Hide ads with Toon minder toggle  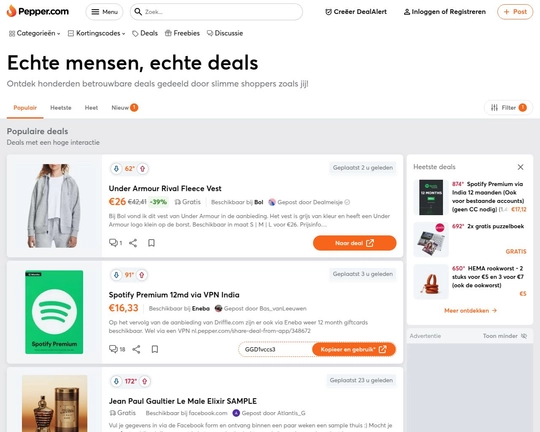505,336
